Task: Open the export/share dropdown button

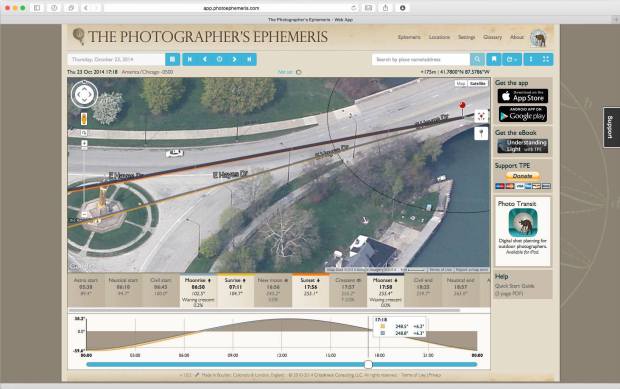Action: click(x=512, y=59)
